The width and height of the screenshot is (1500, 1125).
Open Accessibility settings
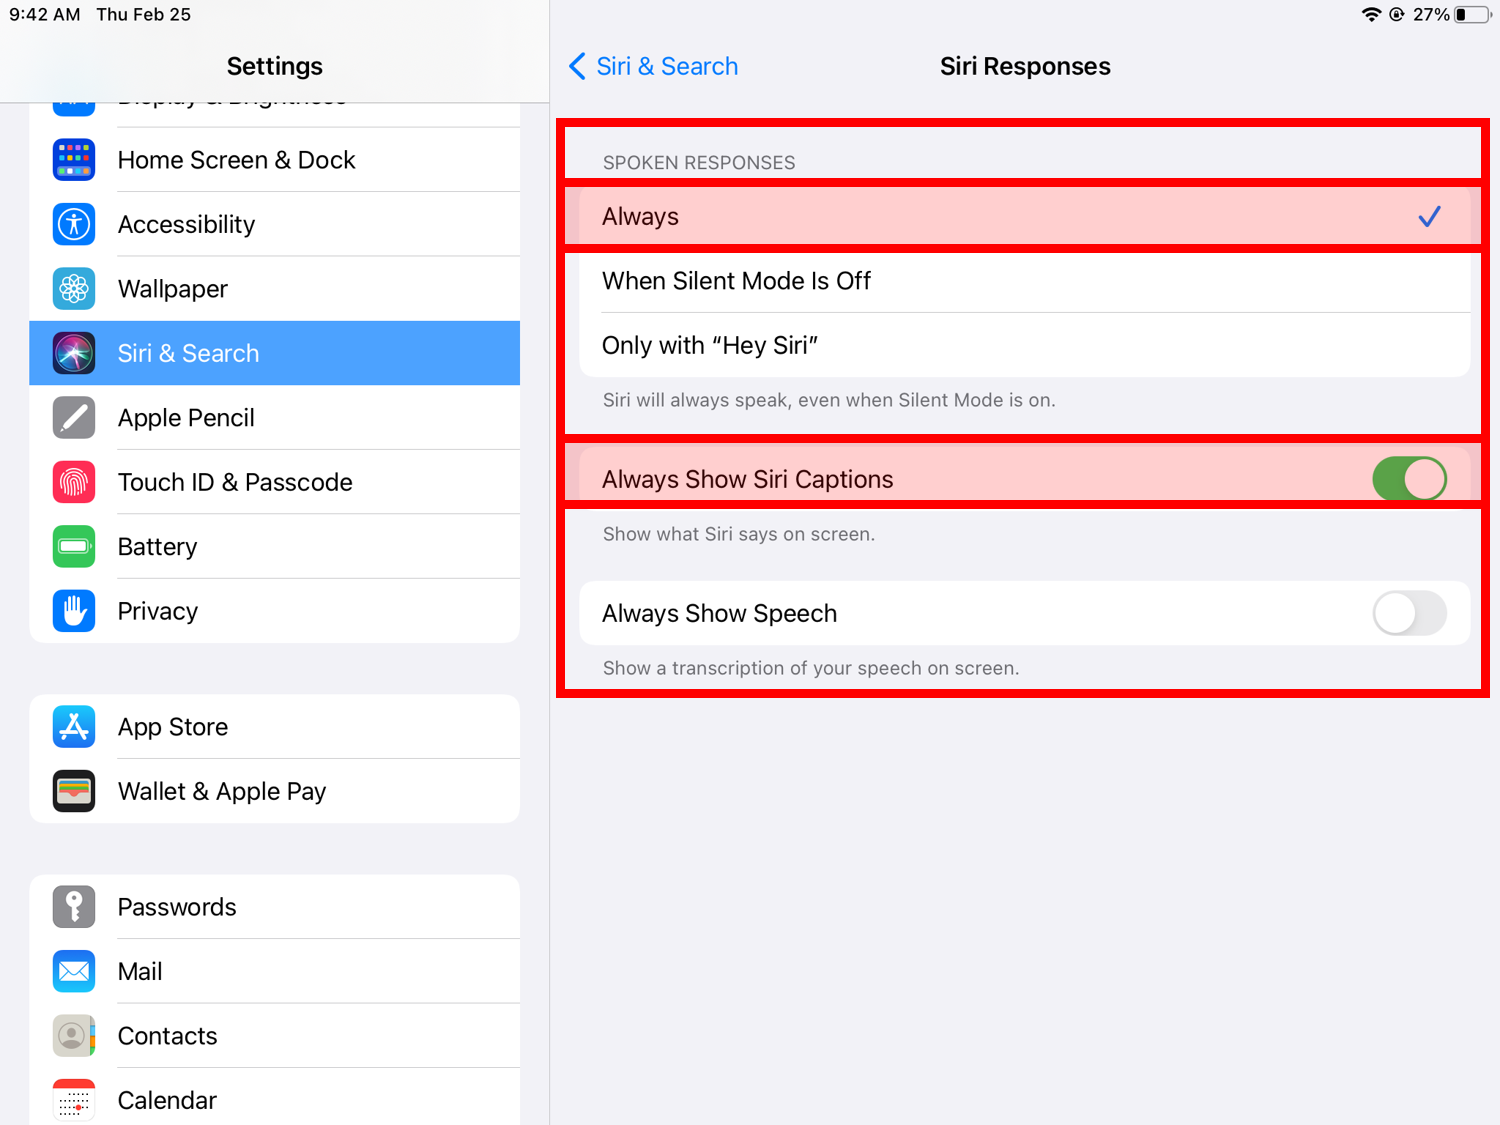click(x=275, y=224)
